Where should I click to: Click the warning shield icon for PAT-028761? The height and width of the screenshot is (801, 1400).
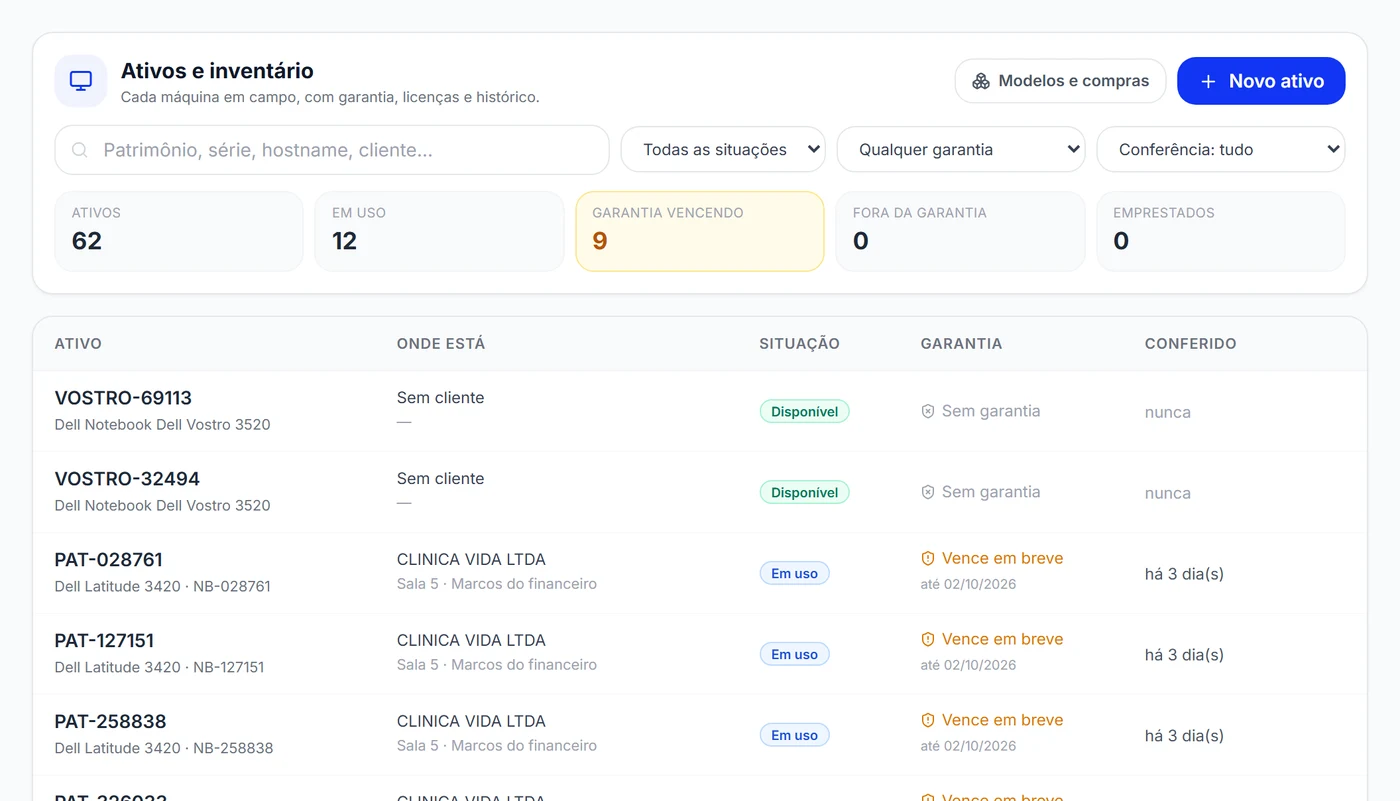click(928, 558)
